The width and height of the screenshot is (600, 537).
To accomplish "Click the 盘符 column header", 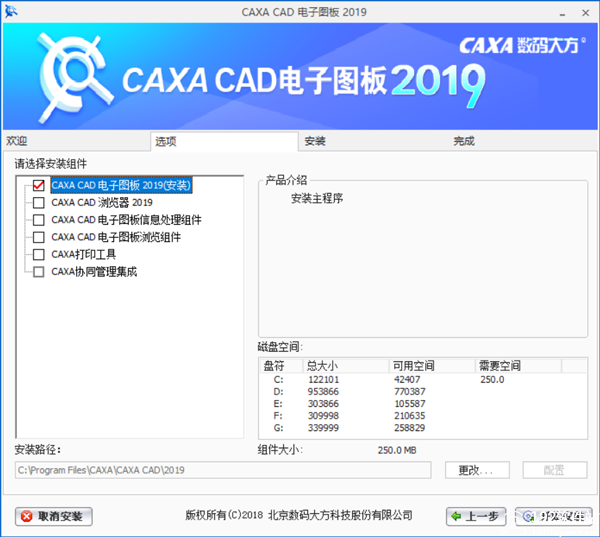I will pos(281,366).
